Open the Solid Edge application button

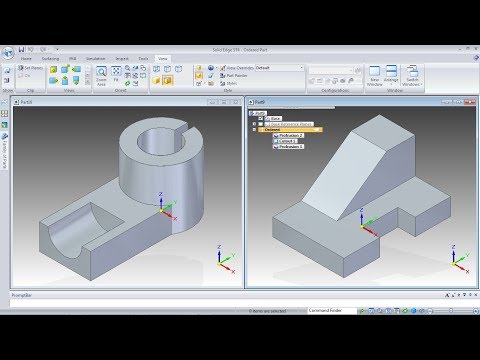pyautogui.click(x=8, y=53)
